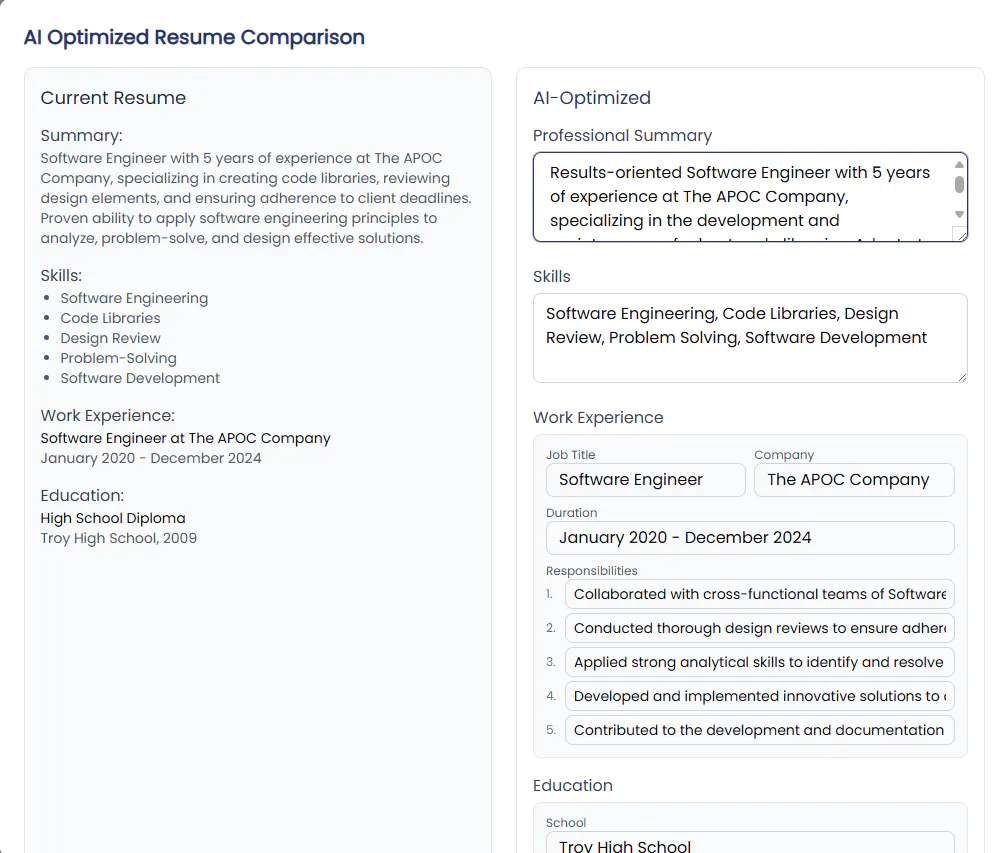This screenshot has width=1006, height=853.
Task: Click the Software Engineering bullet item
Action: [134, 298]
